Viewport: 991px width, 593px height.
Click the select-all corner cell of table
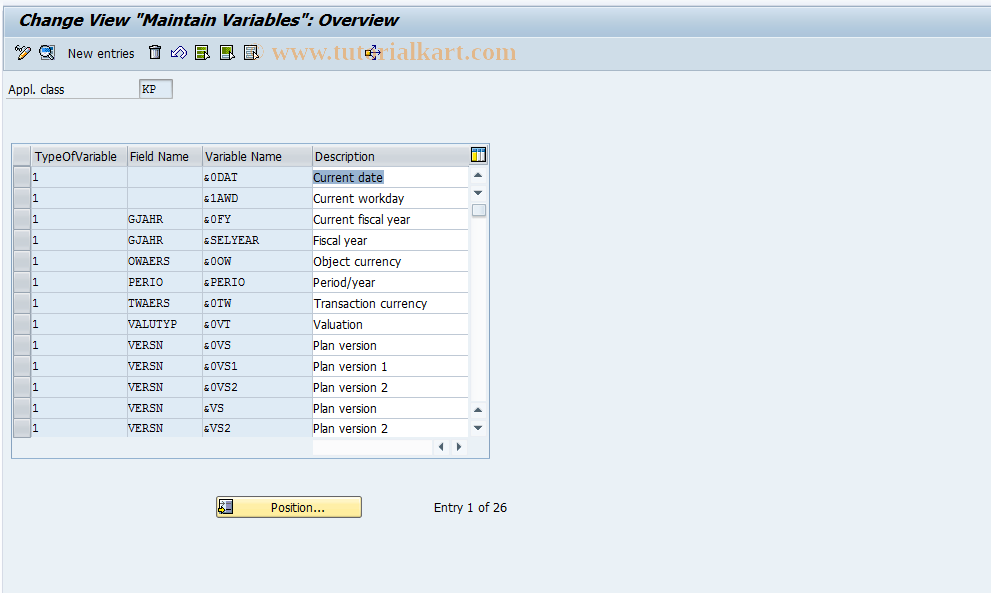22,156
